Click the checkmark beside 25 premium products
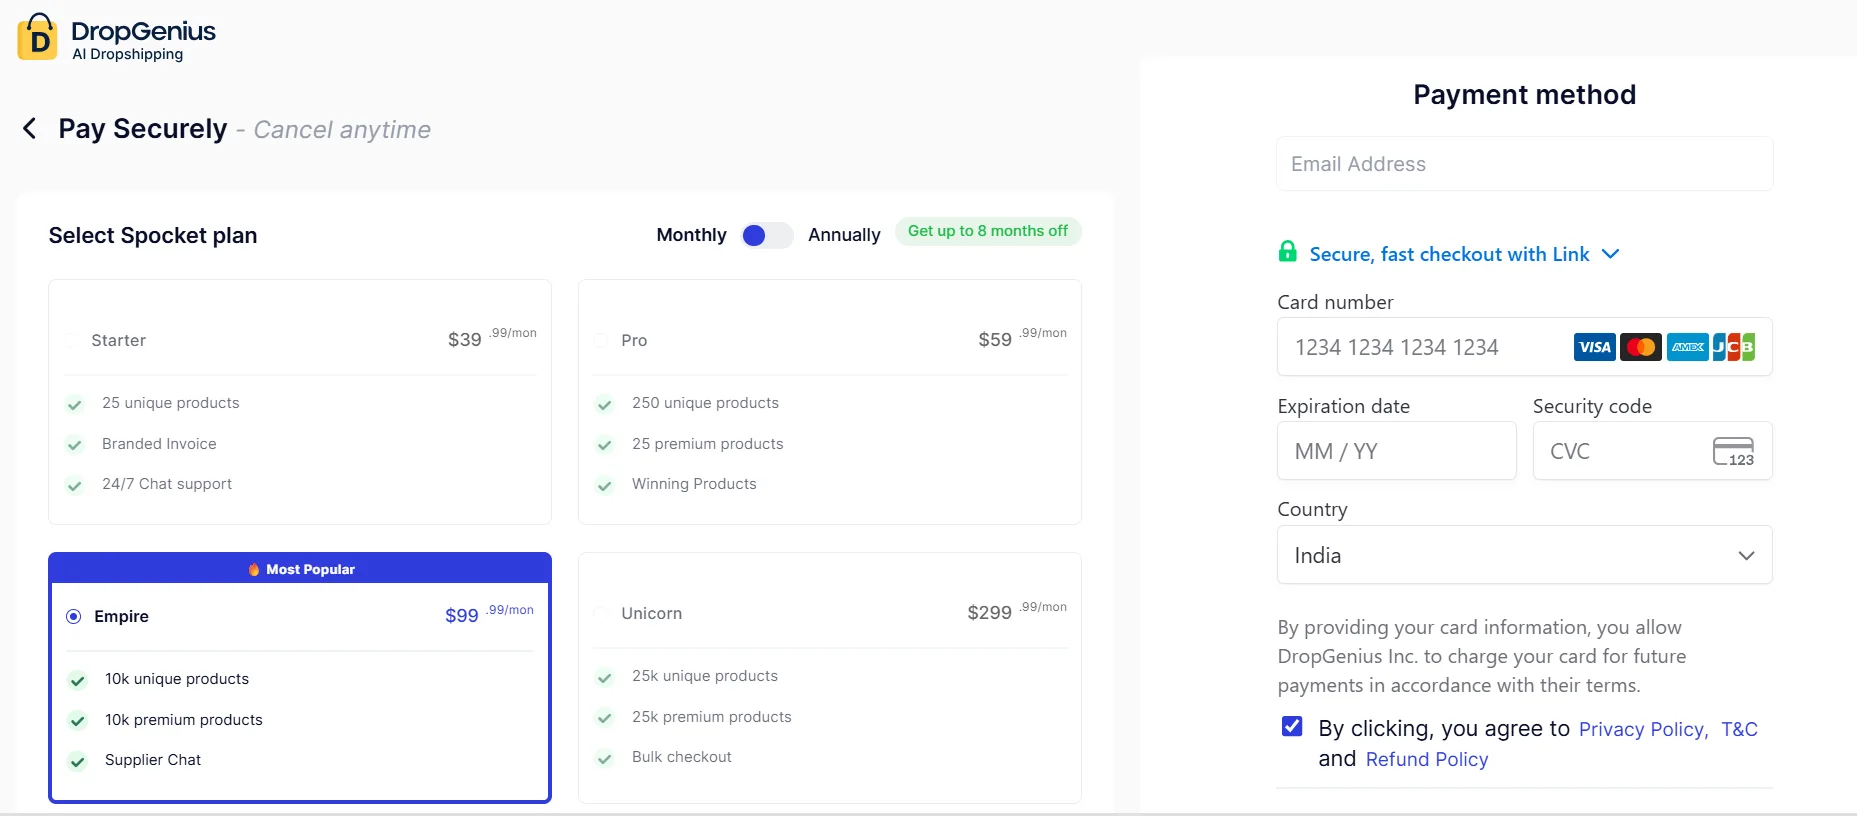This screenshot has height=816, width=1857. pos(604,445)
